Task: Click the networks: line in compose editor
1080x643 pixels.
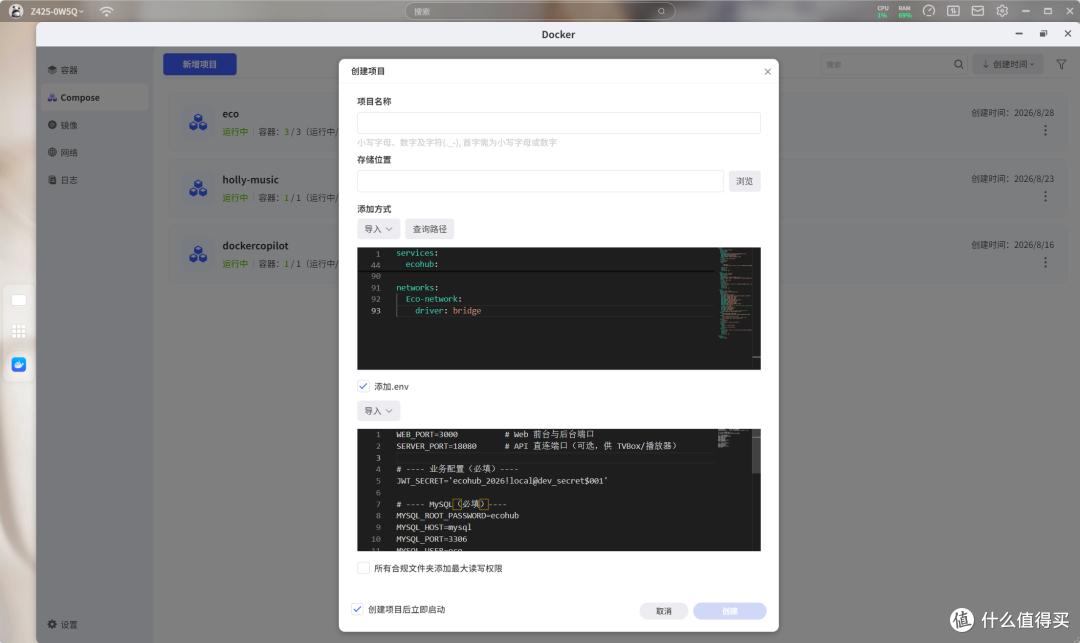Action: click(417, 288)
